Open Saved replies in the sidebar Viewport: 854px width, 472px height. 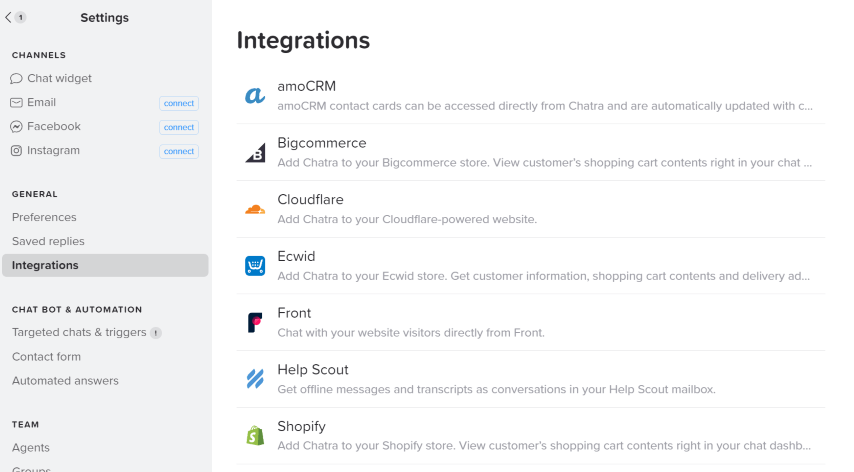tap(48, 241)
